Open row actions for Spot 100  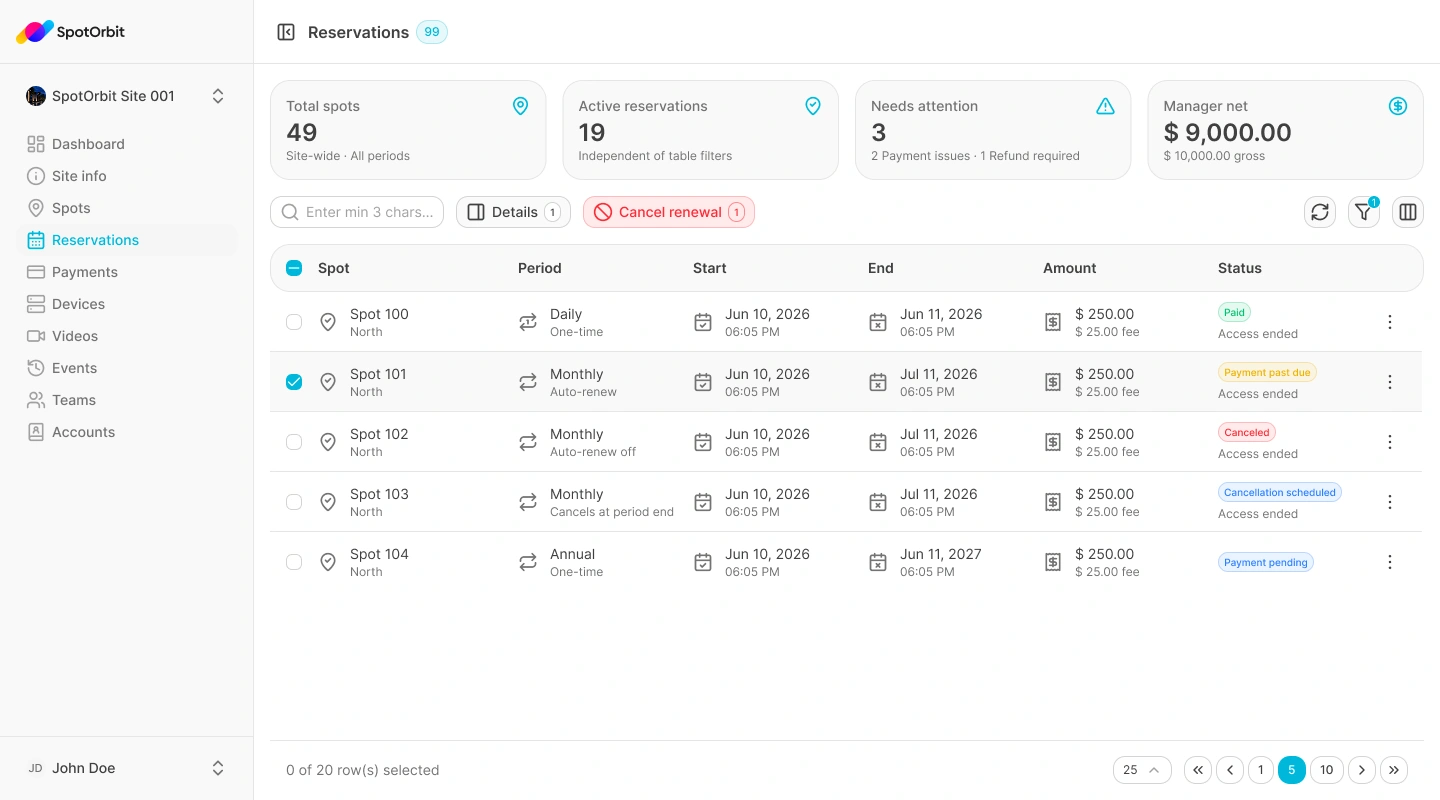(1390, 322)
